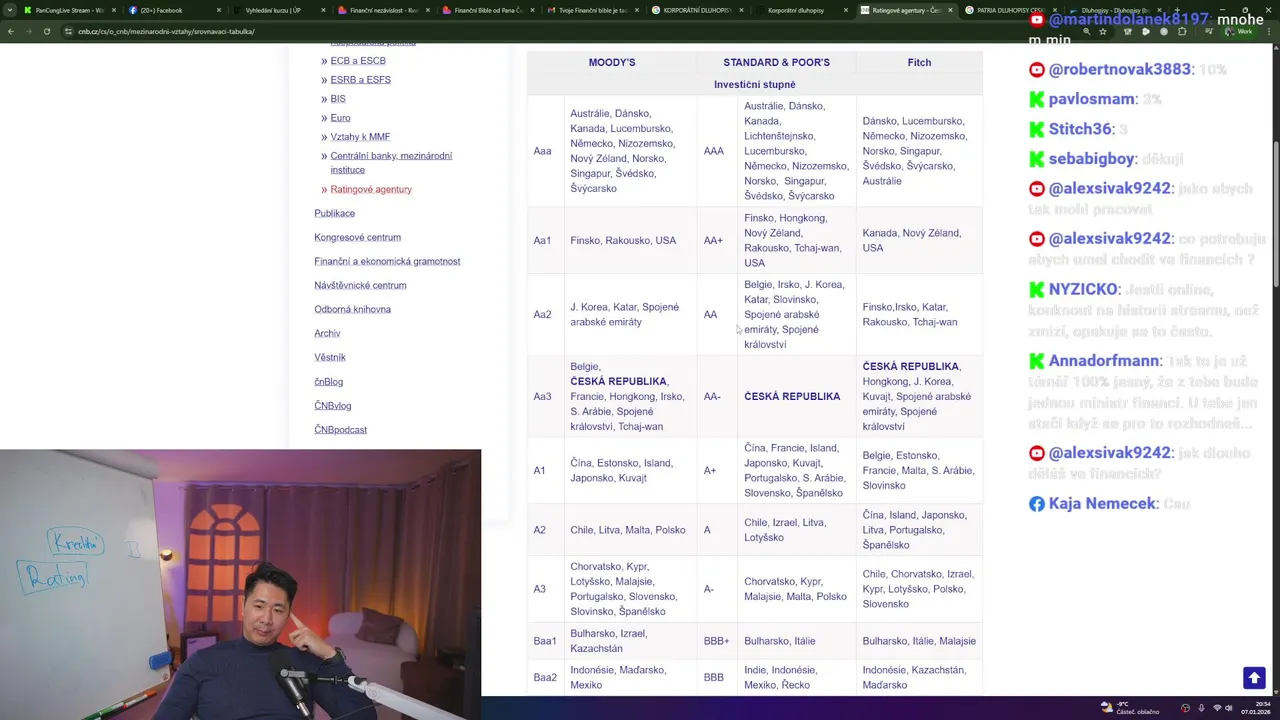Viewport: 1280px width, 720px height.
Task: Click the Baa1 rating cell
Action: 545,641
